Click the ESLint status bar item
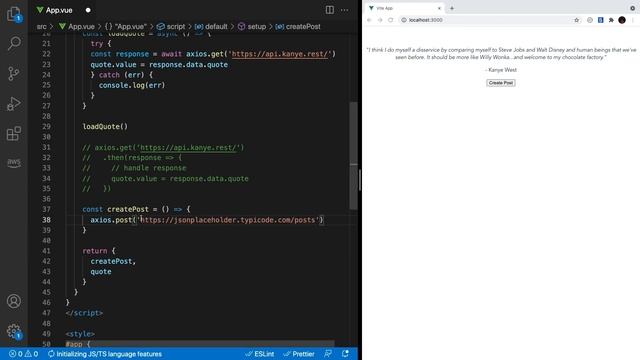Image resolution: width=640 pixels, height=360 pixels. click(260, 354)
